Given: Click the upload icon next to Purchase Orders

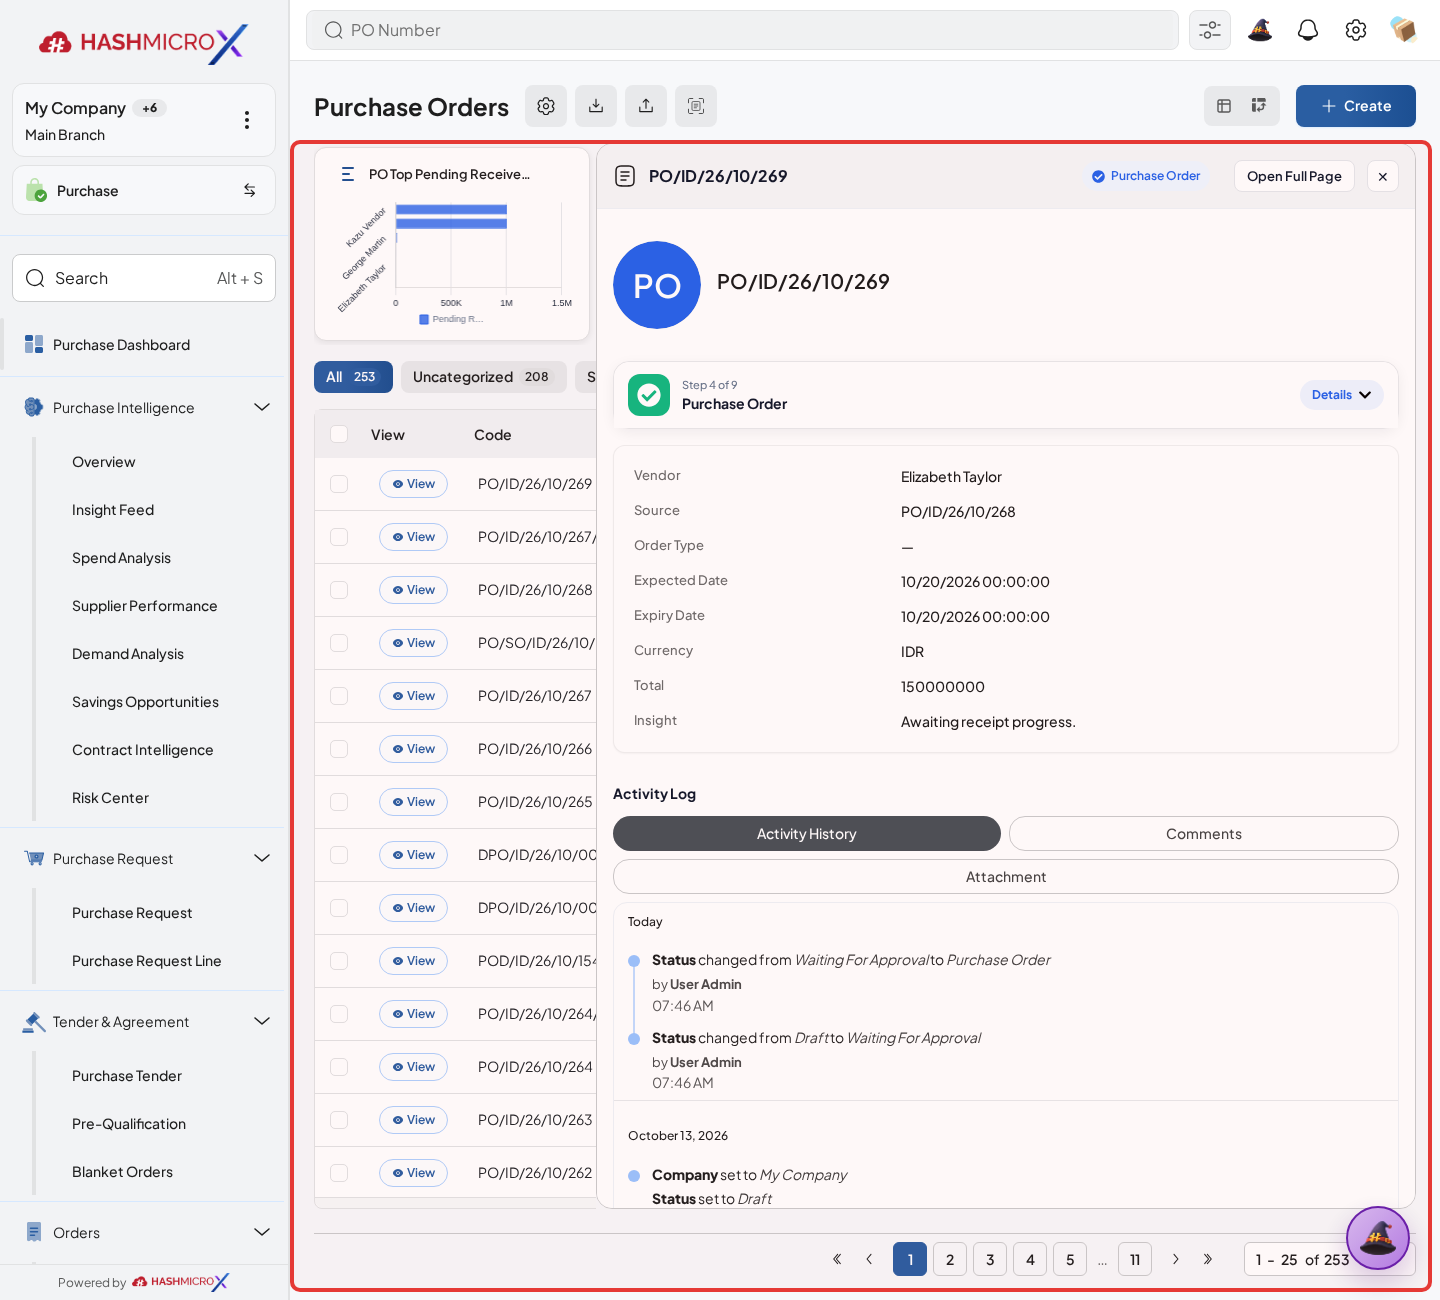Looking at the screenshot, I should (646, 106).
